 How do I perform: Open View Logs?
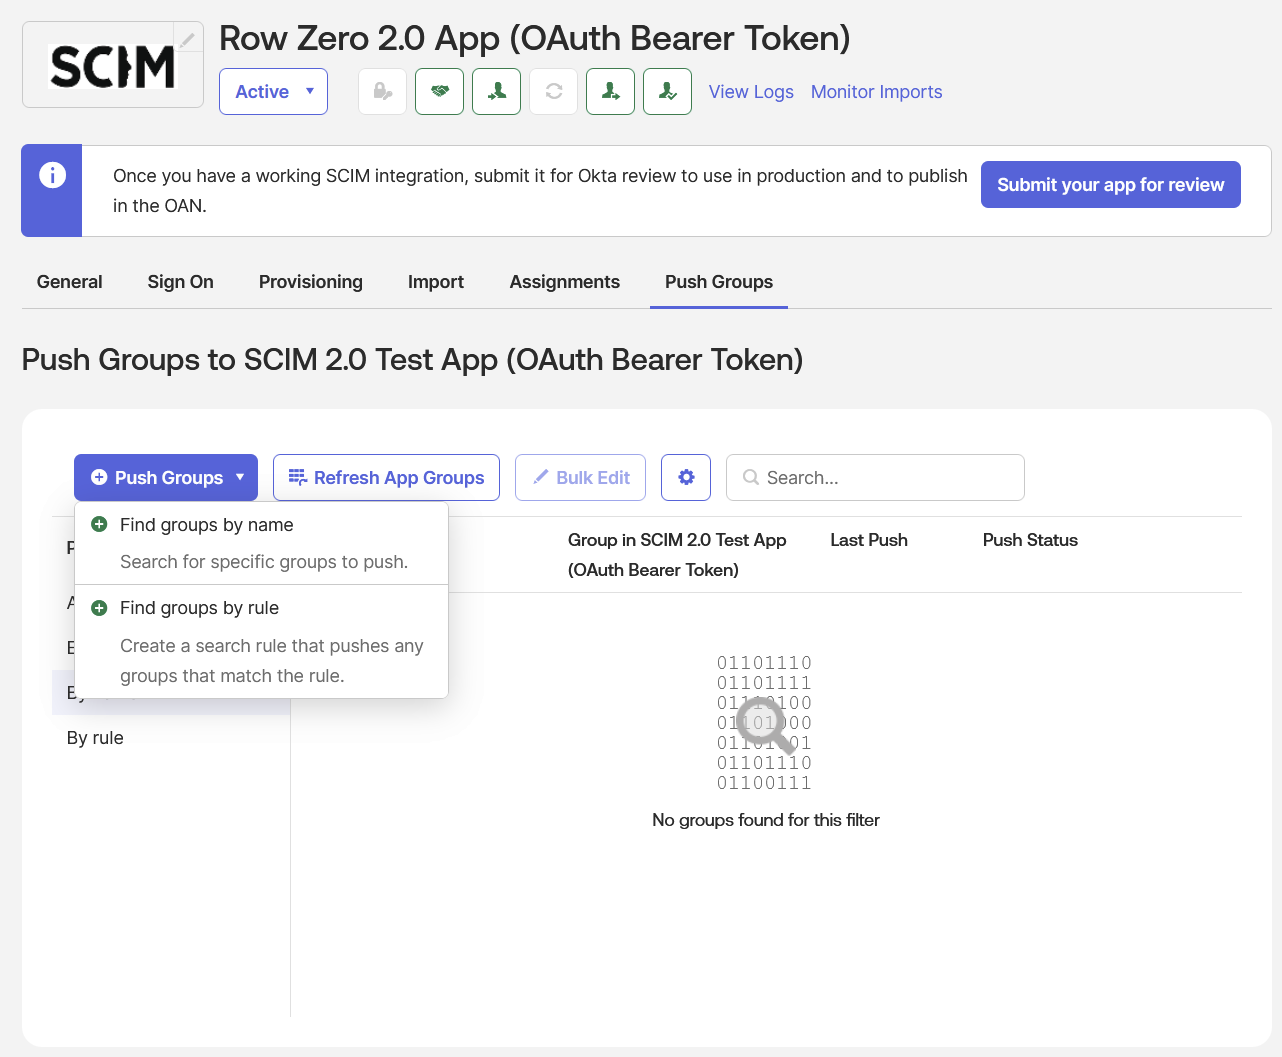pos(751,91)
